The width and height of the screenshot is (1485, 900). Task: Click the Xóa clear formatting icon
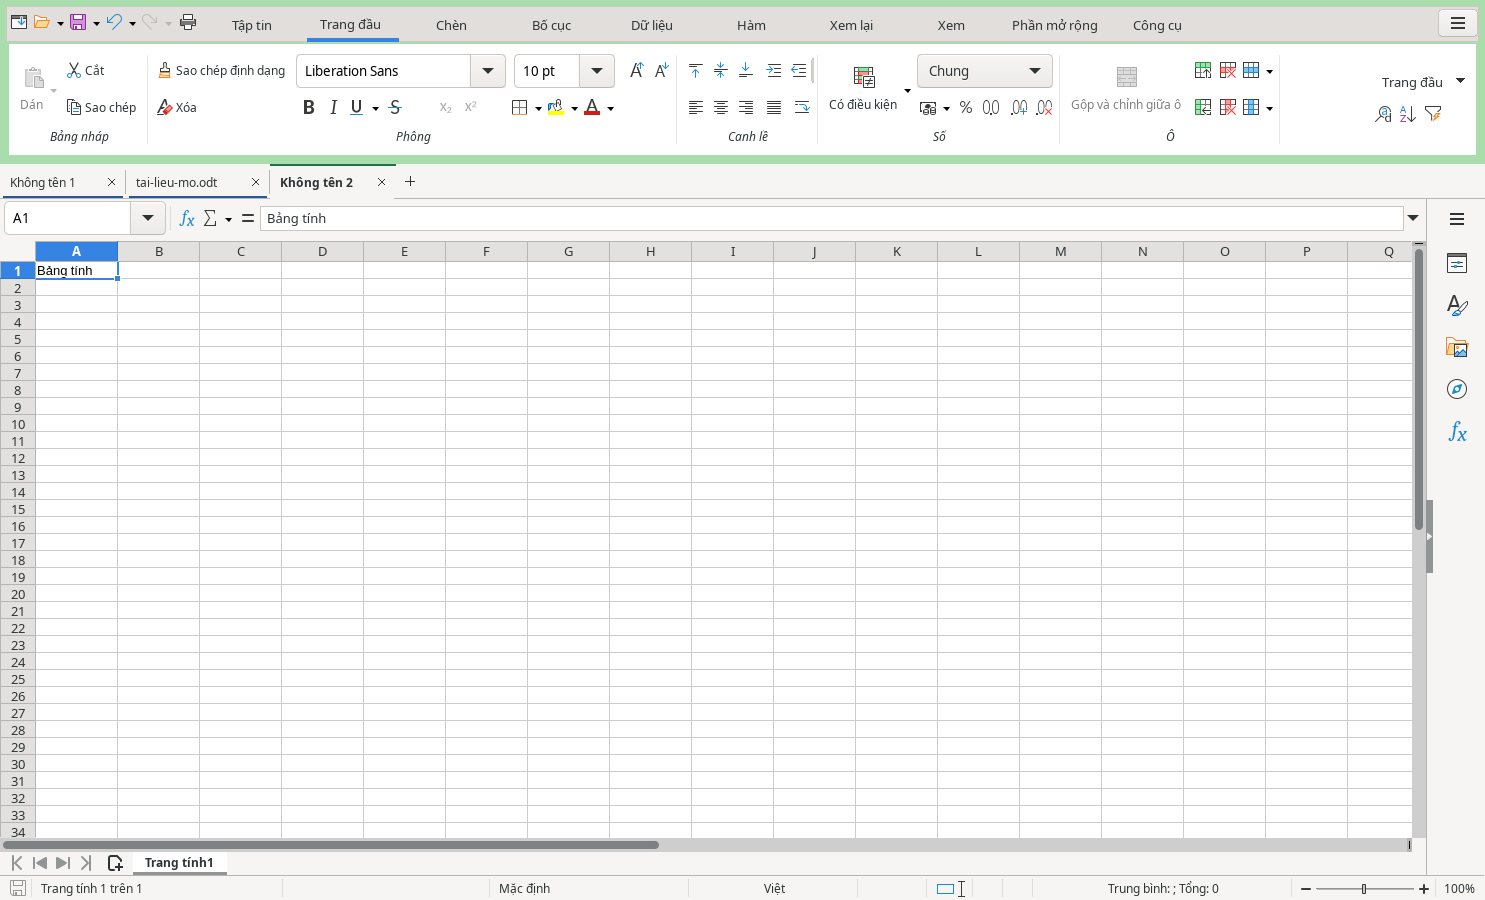pyautogui.click(x=165, y=107)
